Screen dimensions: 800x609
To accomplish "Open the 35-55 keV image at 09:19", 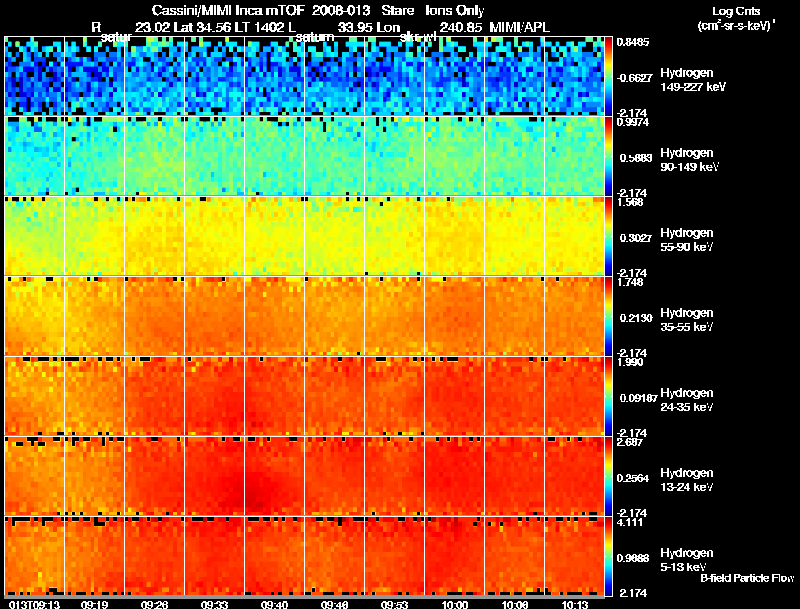I will point(94,316).
